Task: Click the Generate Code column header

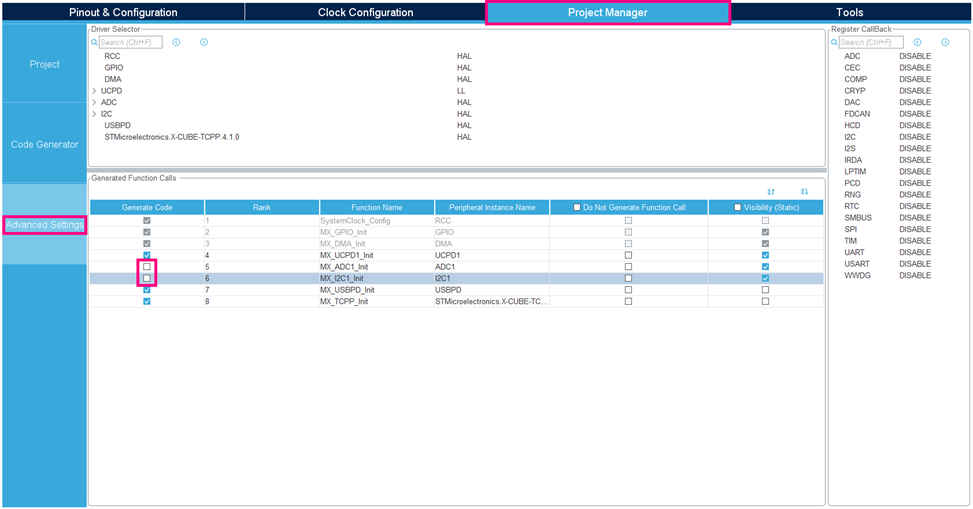Action: [x=147, y=207]
